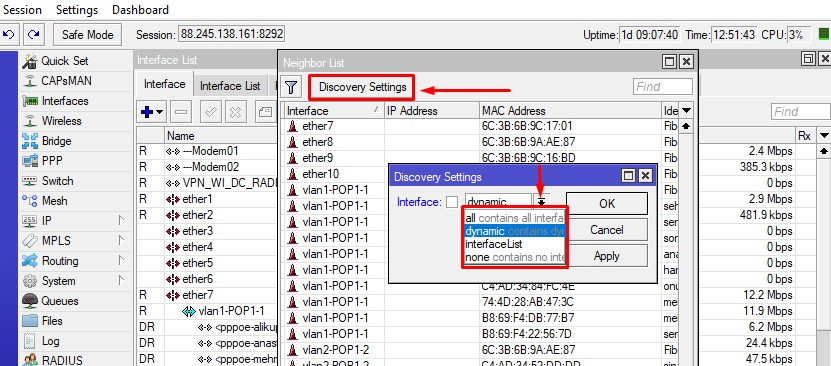This screenshot has height=366, width=831.
Task: Click the minus remove icon
Action: click(x=181, y=112)
